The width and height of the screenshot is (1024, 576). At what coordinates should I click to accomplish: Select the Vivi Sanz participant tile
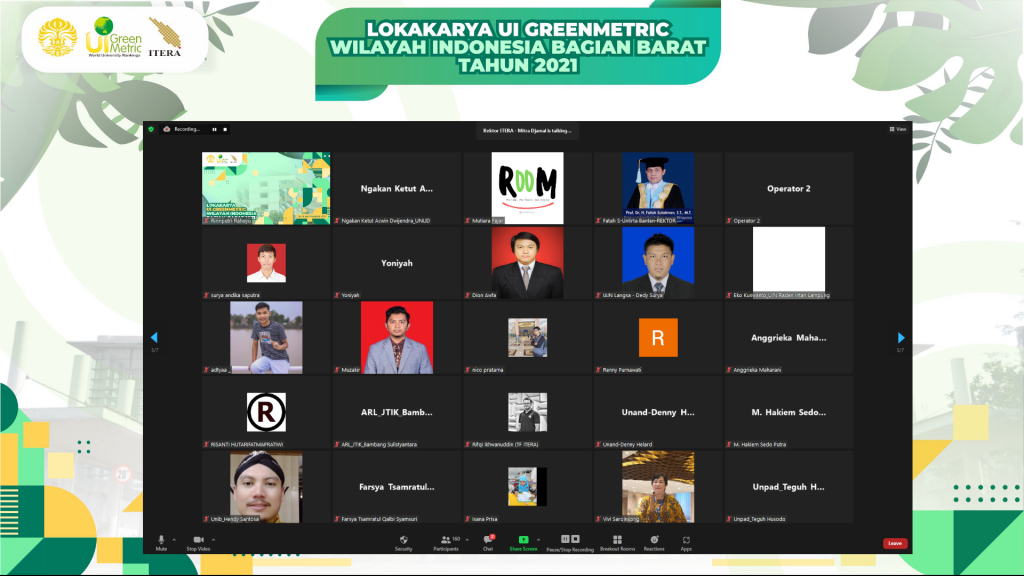(x=658, y=487)
